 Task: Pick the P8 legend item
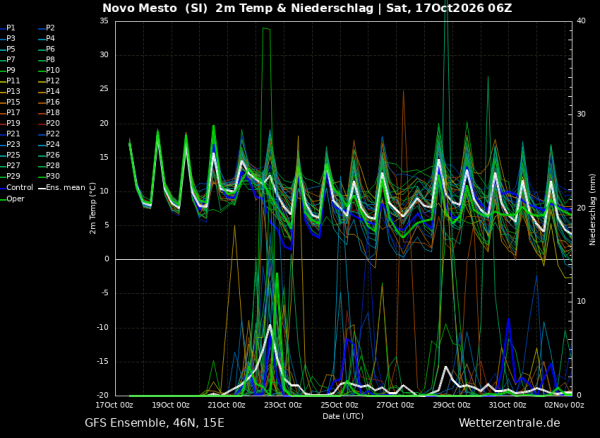point(47,60)
